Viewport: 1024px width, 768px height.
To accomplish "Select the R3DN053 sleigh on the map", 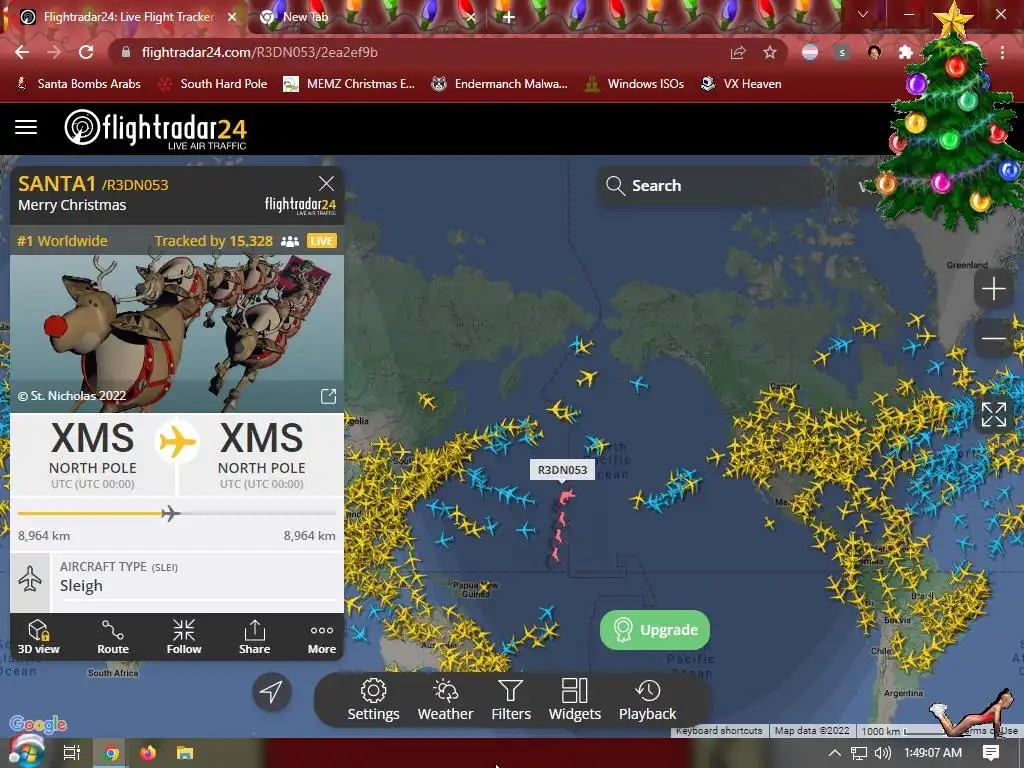I will 566,498.
